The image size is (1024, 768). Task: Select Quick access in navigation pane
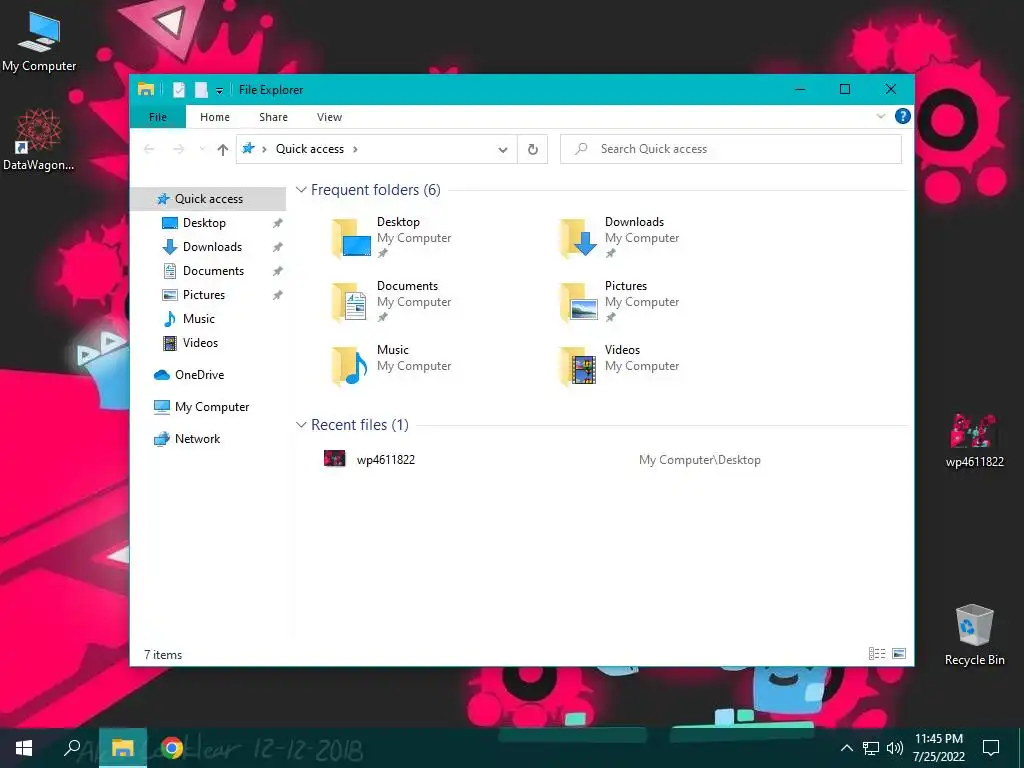(208, 199)
